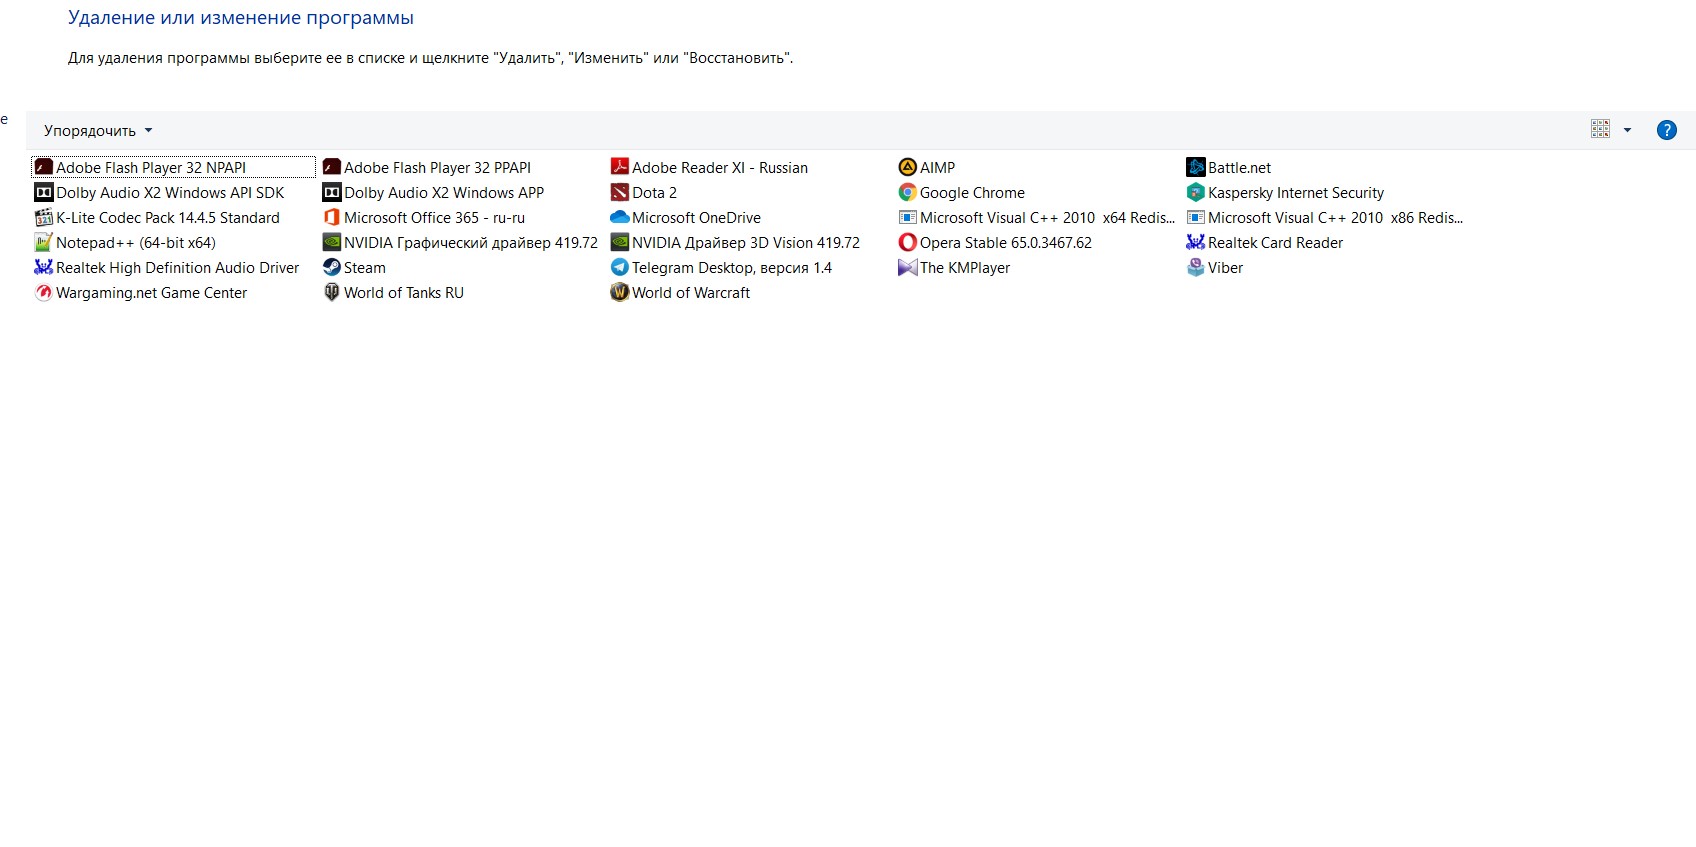Select the Dota 2 text entry
This screenshot has height=847, width=1696.
[x=654, y=193]
